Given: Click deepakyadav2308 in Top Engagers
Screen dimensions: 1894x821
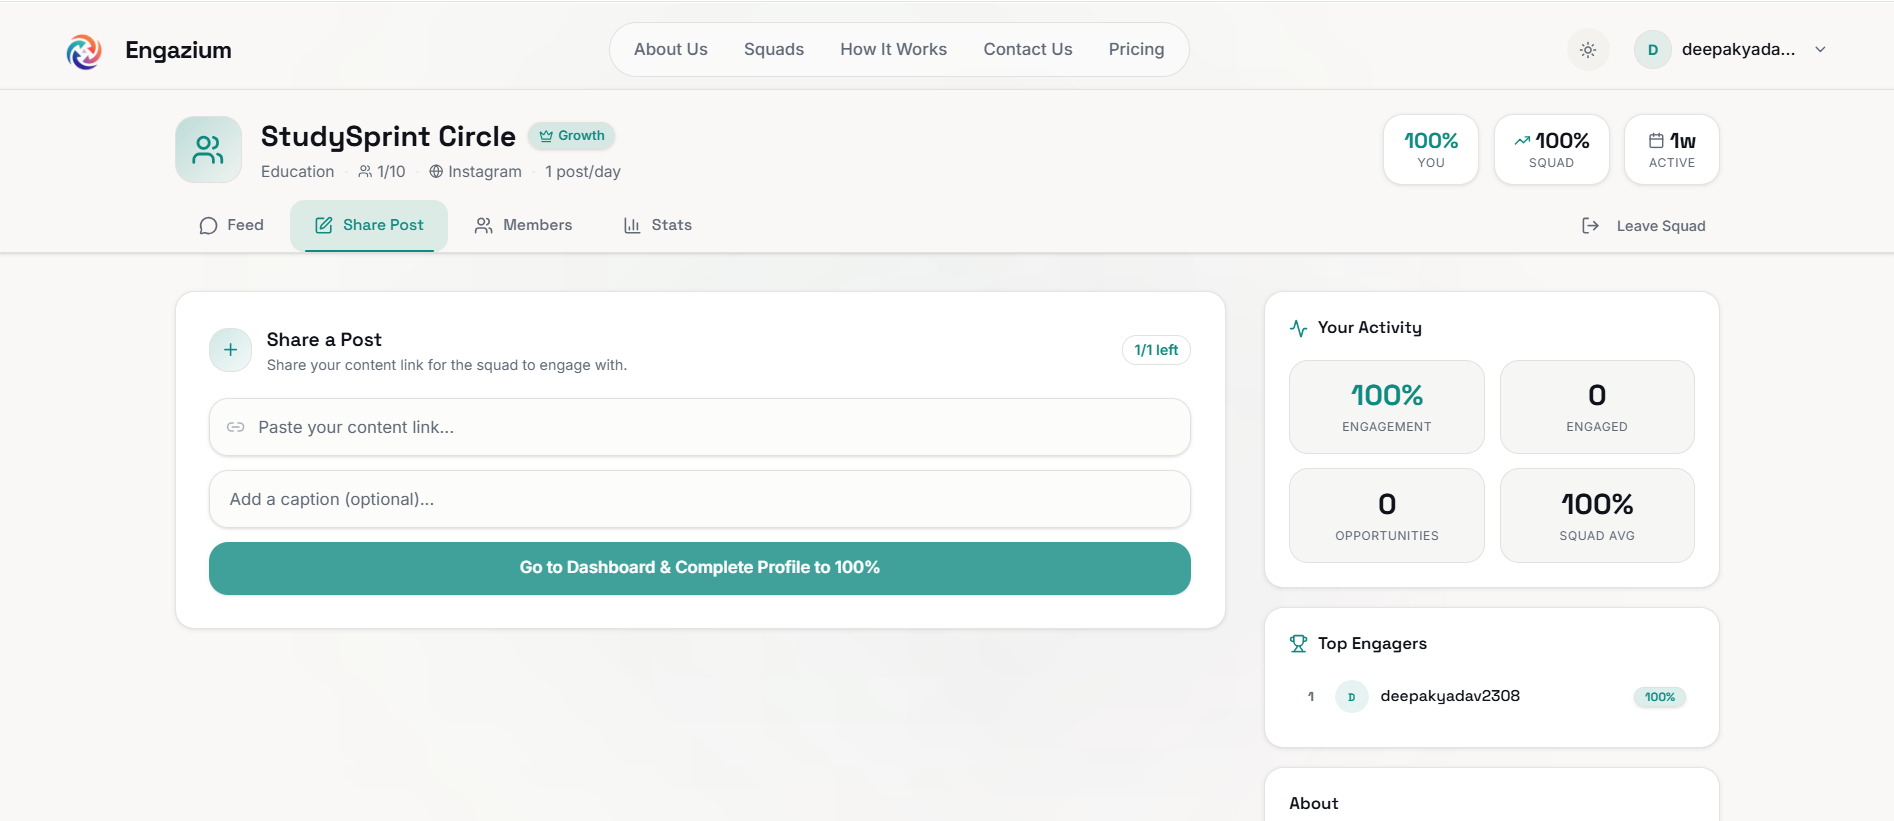Looking at the screenshot, I should pos(1450,696).
